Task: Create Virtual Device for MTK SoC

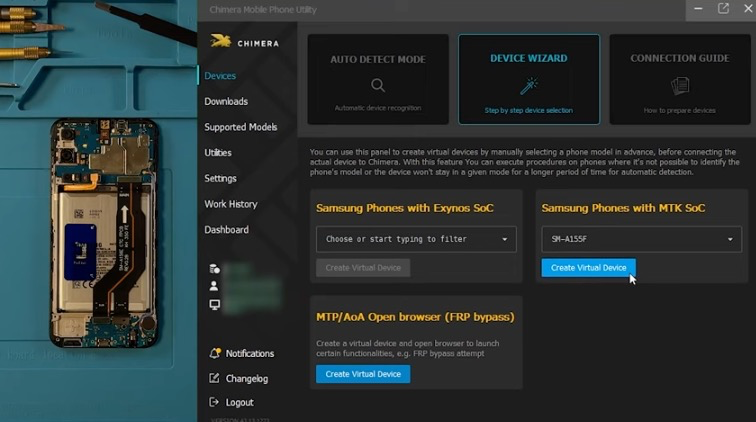Action: point(588,268)
